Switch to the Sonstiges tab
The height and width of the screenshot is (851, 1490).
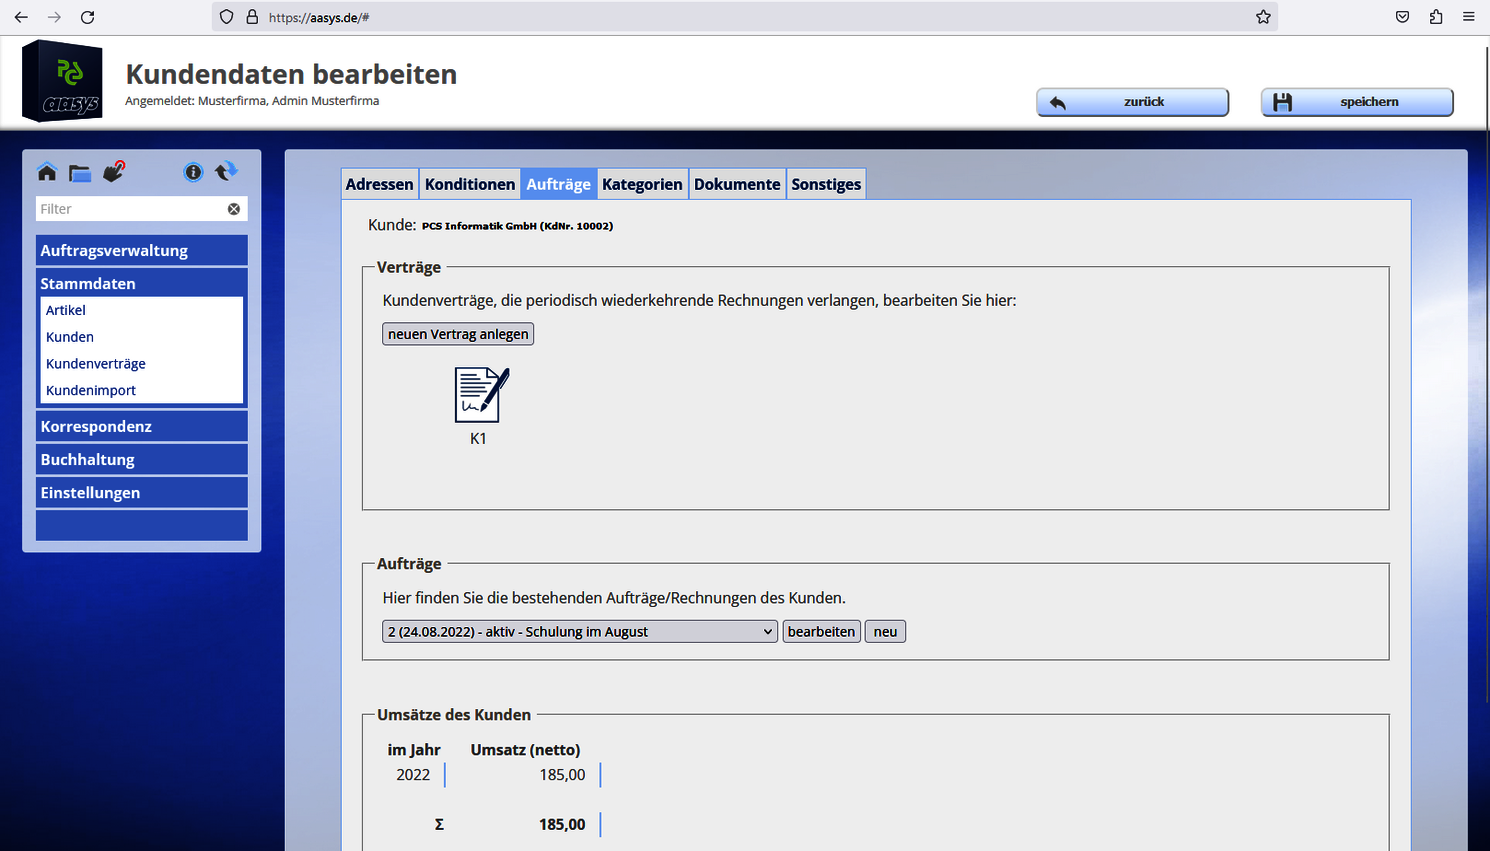point(826,184)
